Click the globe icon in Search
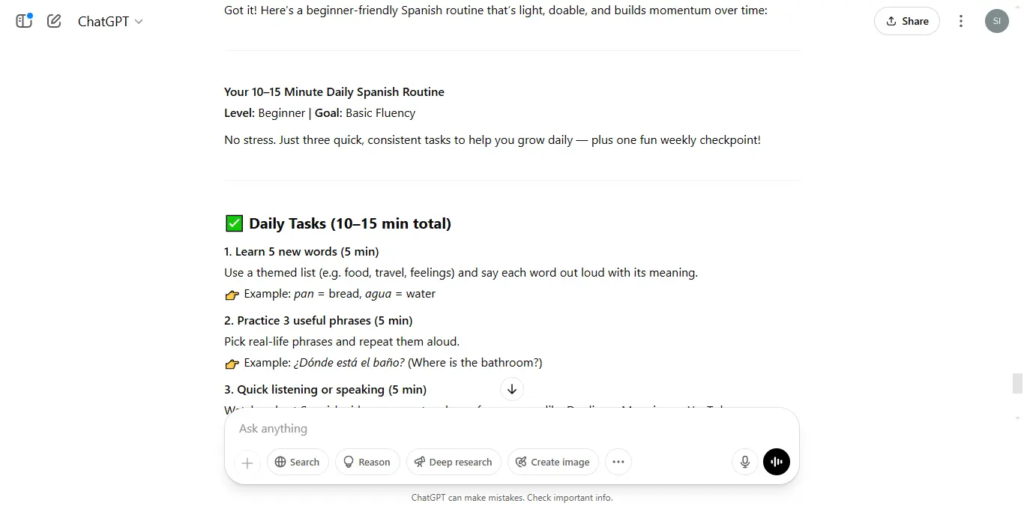 tap(281, 462)
